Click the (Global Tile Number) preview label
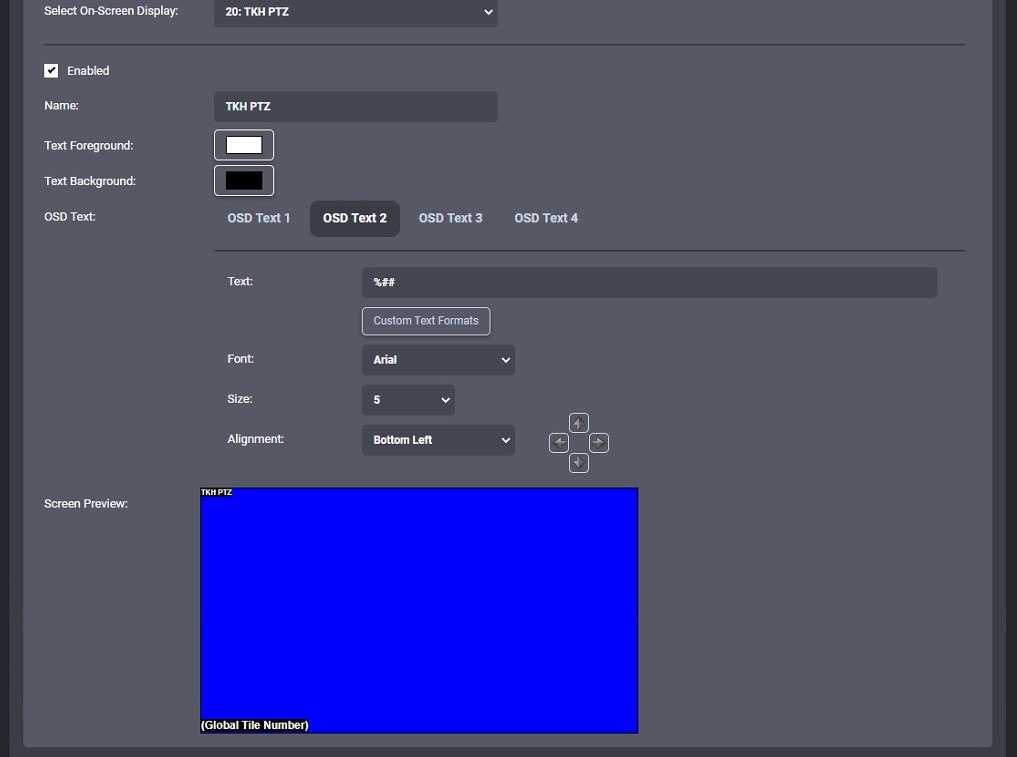The height and width of the screenshot is (757, 1017). (255, 725)
